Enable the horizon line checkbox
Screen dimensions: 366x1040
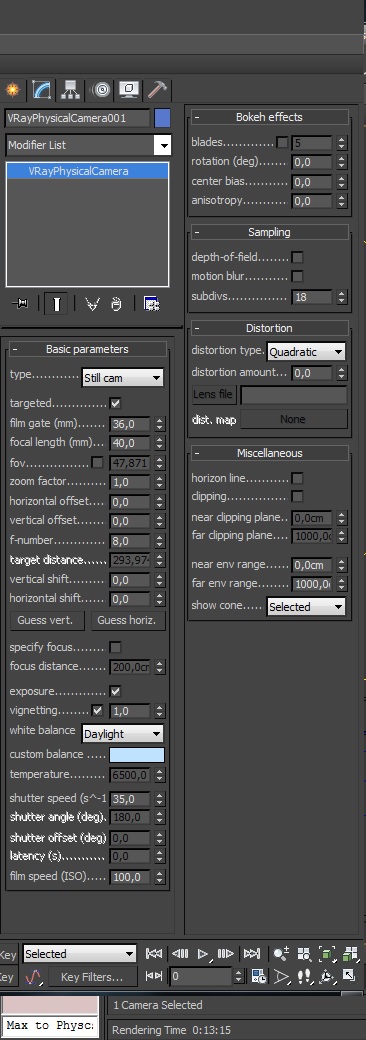click(x=297, y=478)
